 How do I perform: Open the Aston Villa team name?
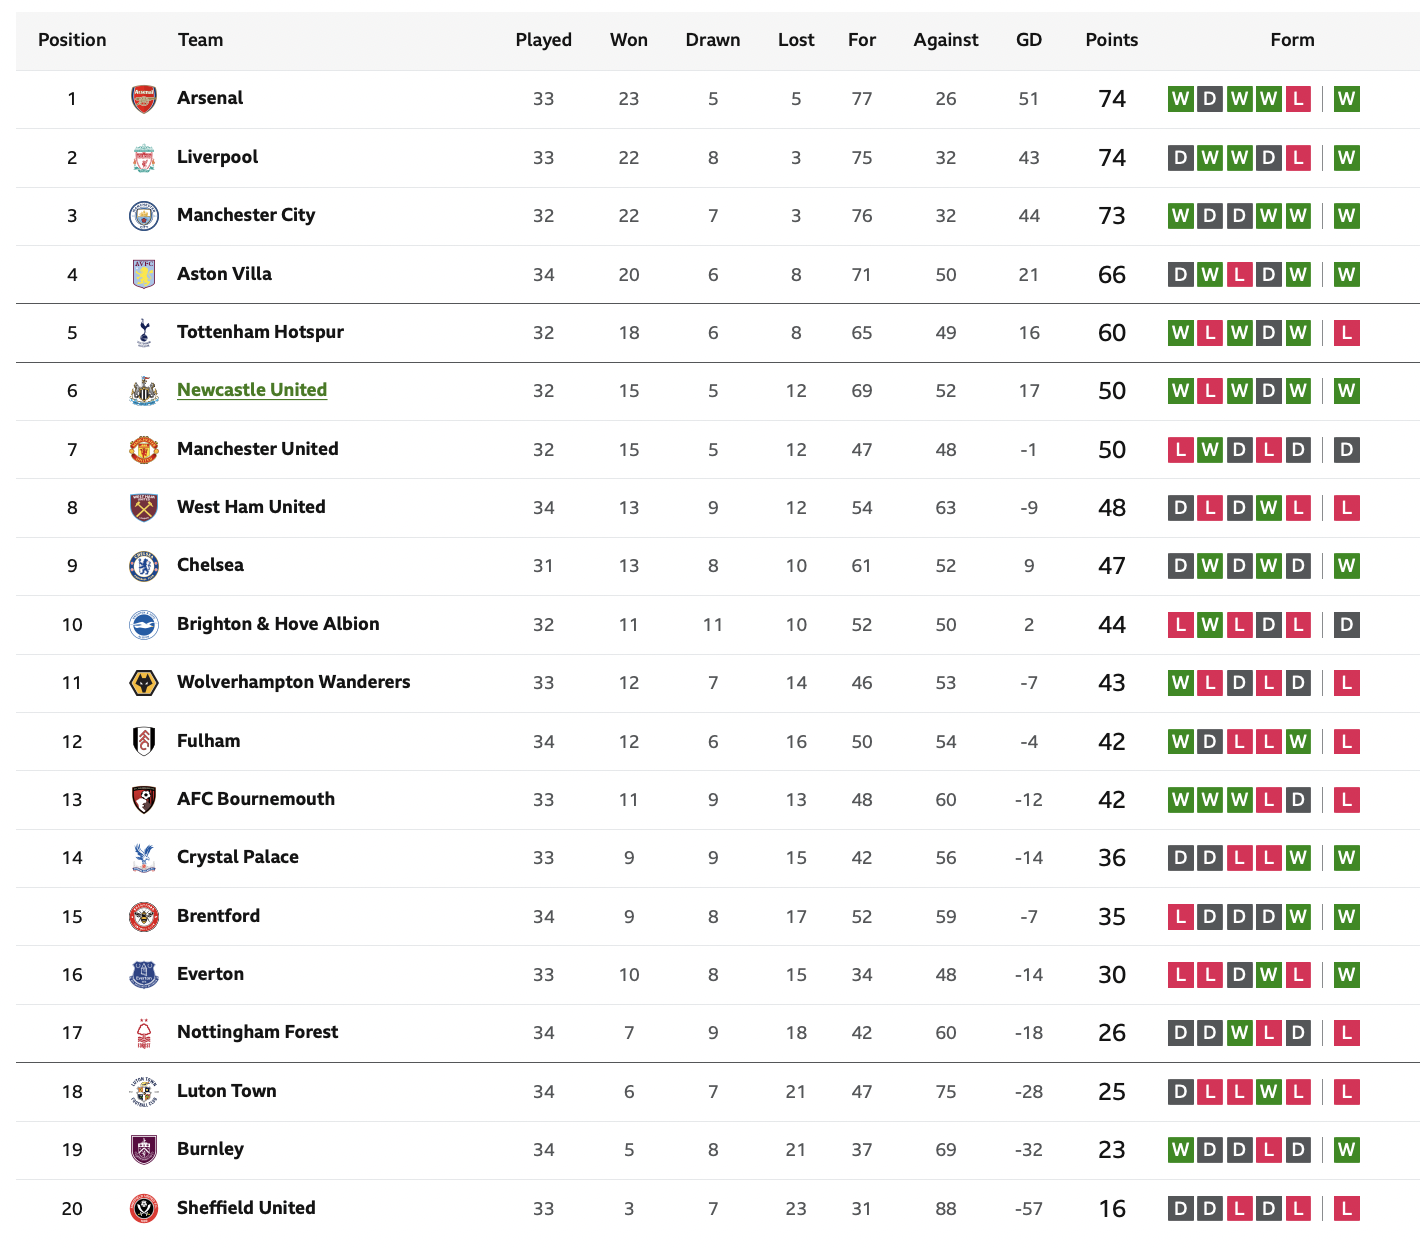[224, 274]
